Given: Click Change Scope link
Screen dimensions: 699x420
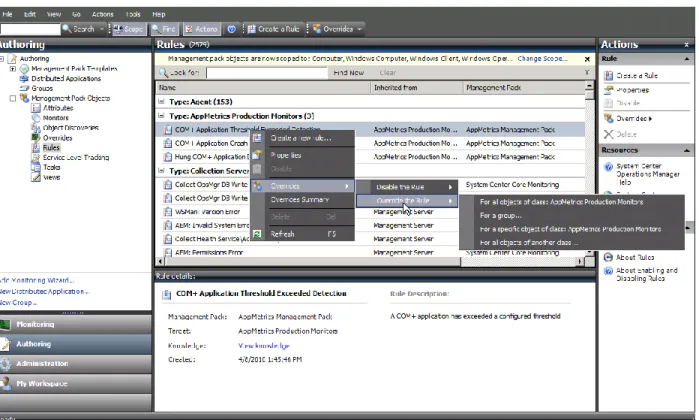Looking at the screenshot, I should click(x=542, y=58).
